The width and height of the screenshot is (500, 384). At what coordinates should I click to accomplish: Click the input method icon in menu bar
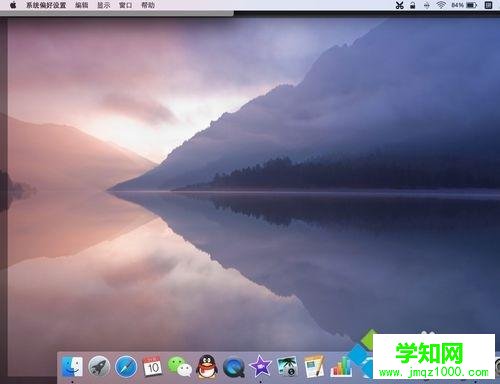[489, 5]
